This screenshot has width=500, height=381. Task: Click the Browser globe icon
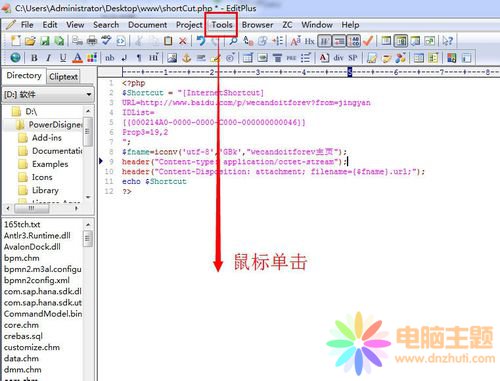coord(15,58)
